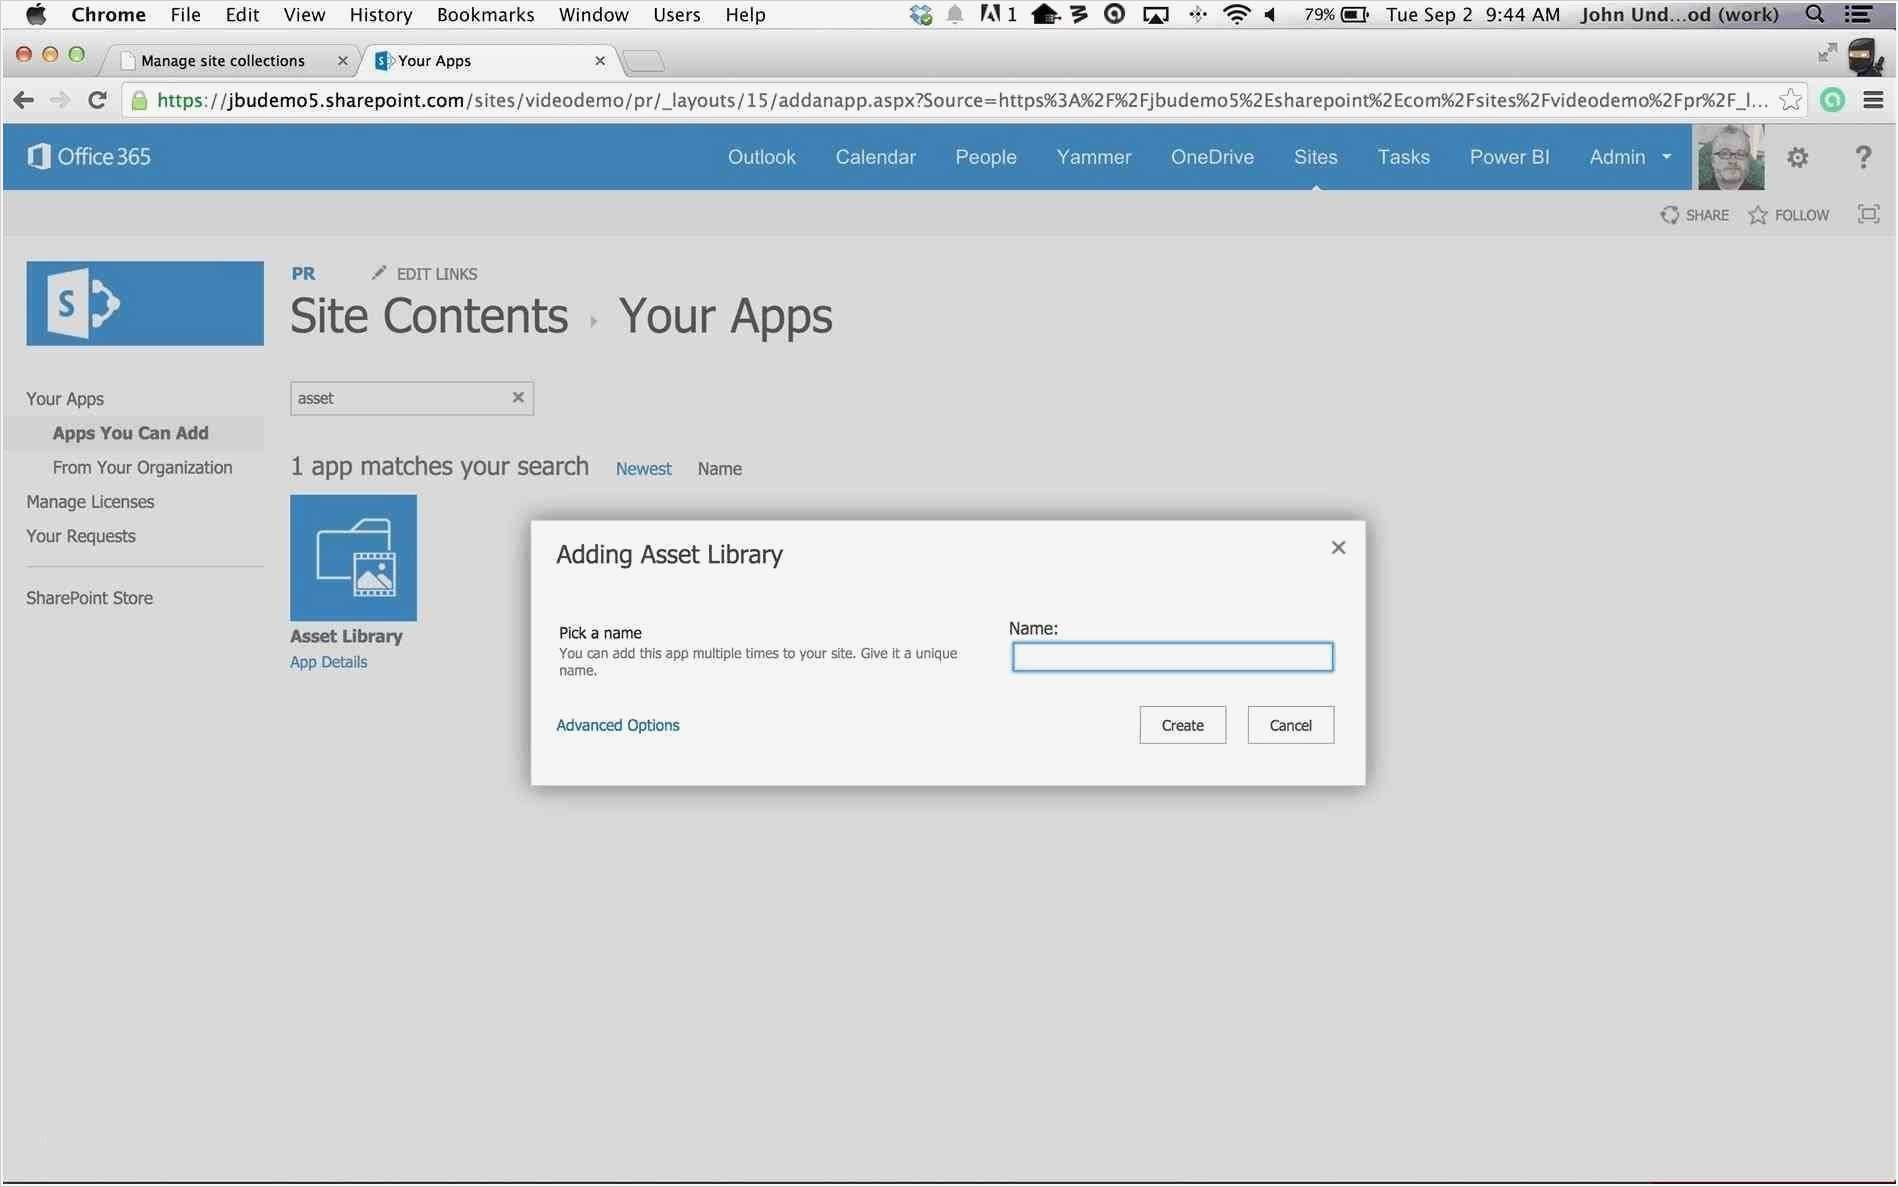Open the settings gear menu
Image resolution: width=1899 pixels, height=1187 pixels.
coord(1797,157)
